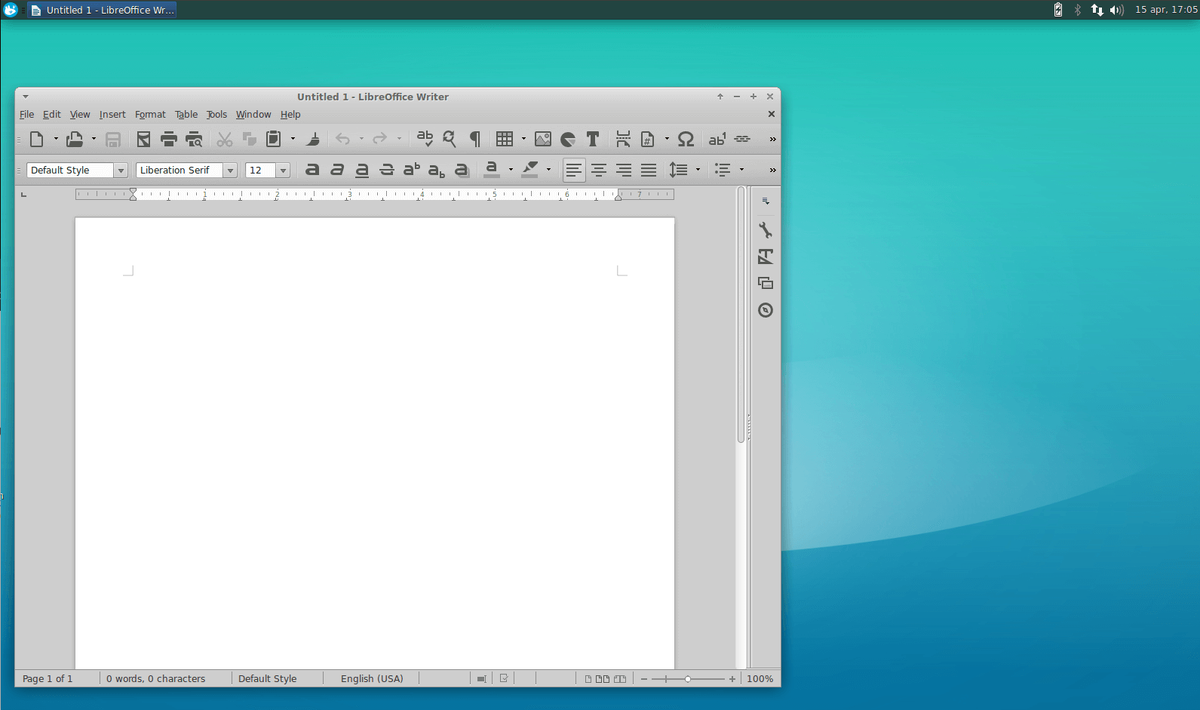This screenshot has width=1200, height=710.
Task: Select the Print Preview icon
Action: point(194,138)
